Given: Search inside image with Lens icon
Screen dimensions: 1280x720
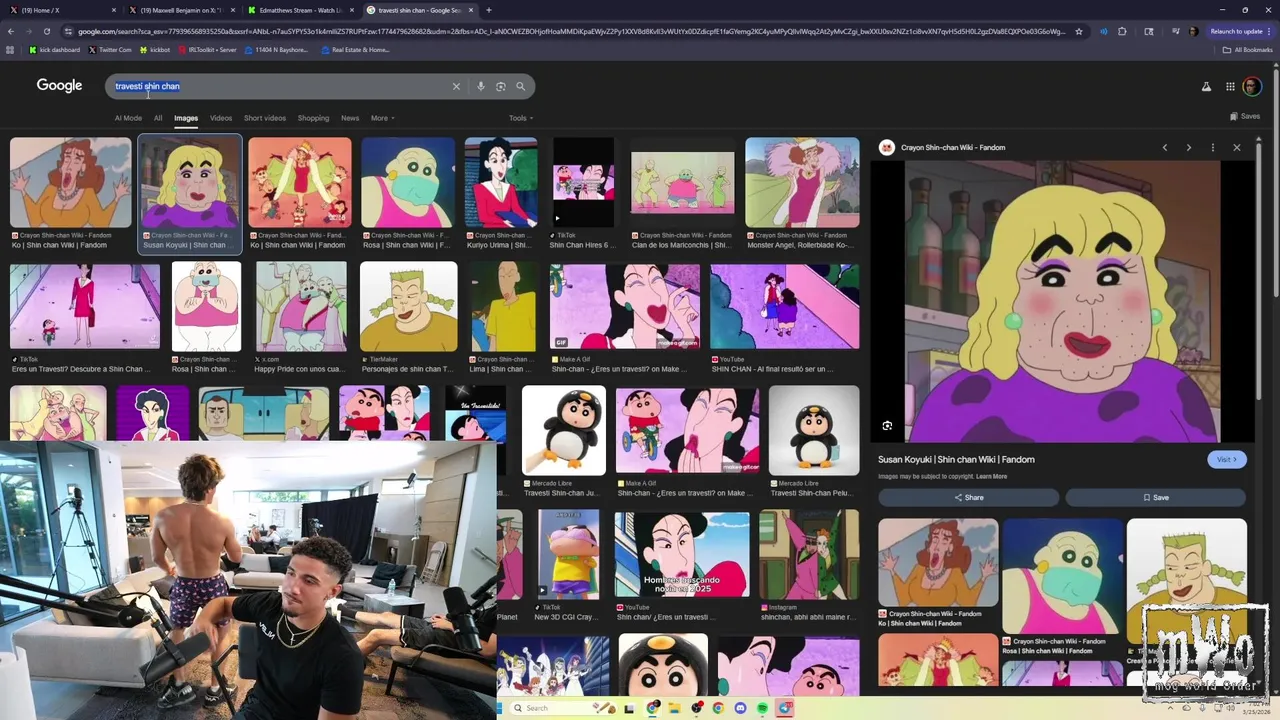Looking at the screenshot, I should point(887,426).
